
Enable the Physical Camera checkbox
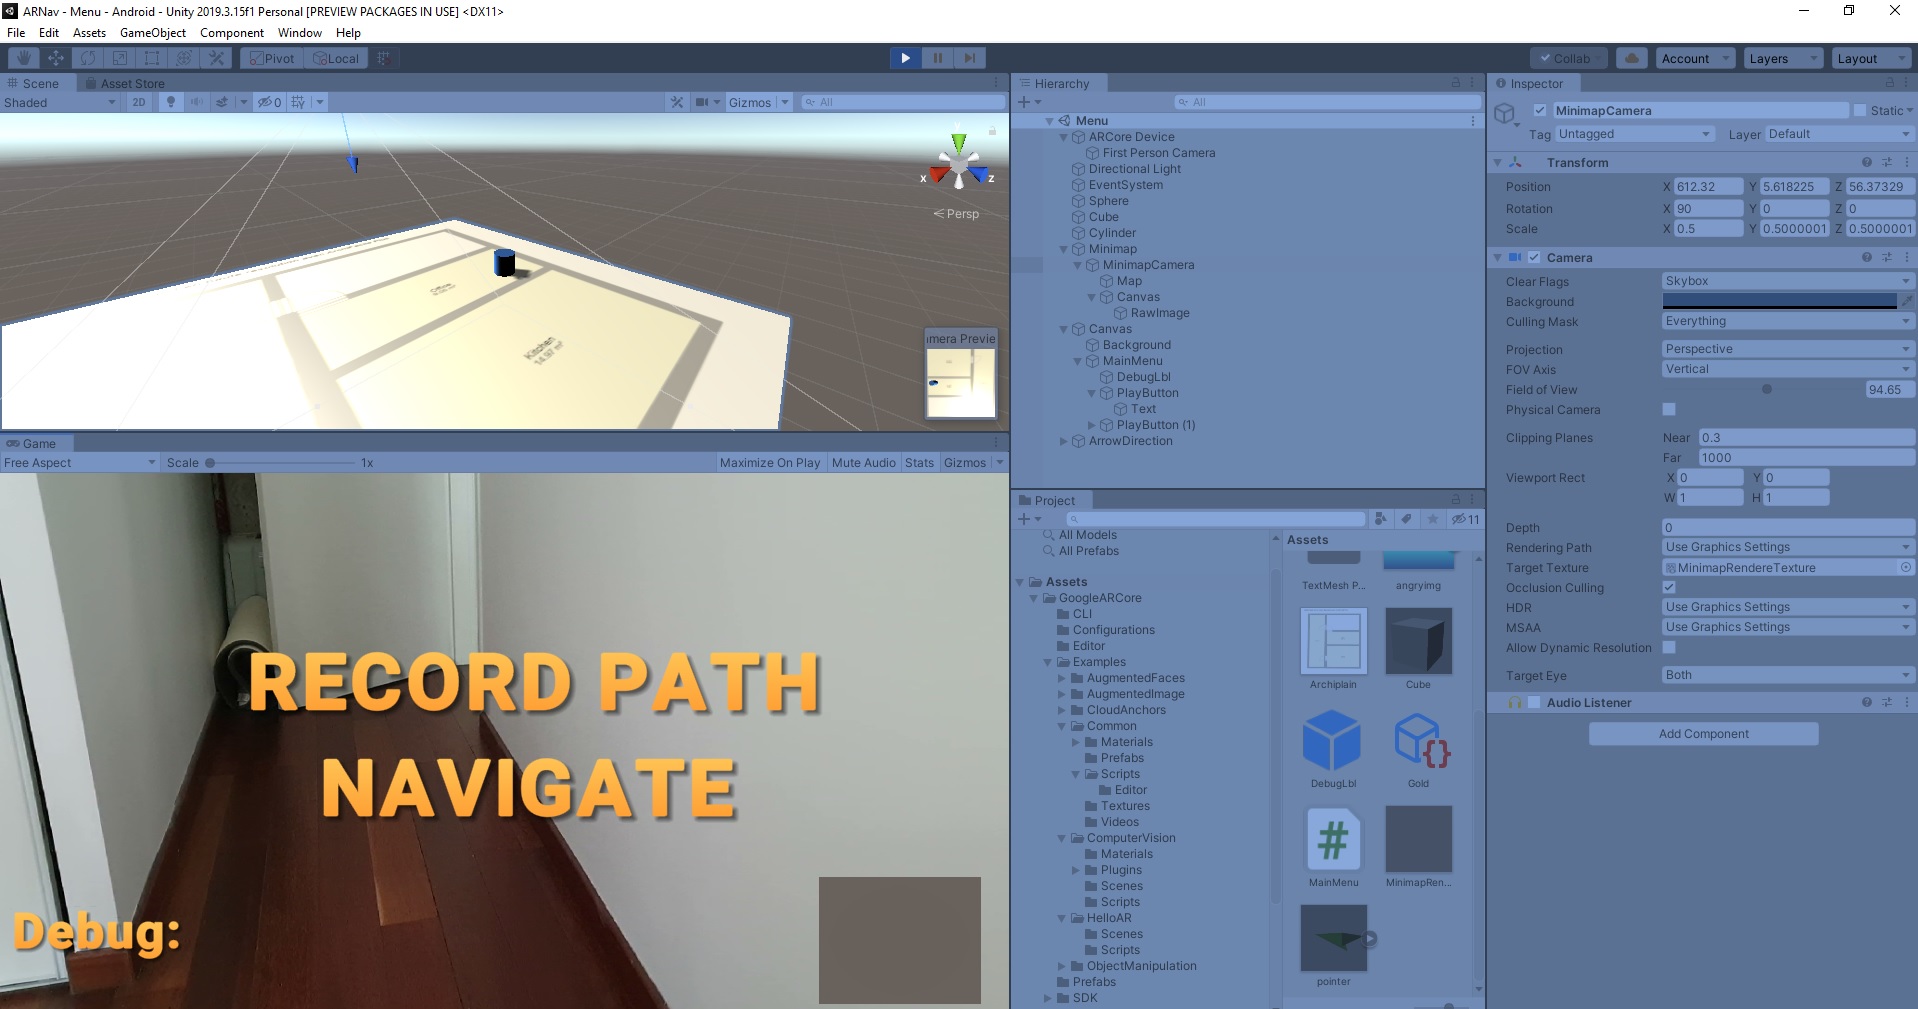click(x=1667, y=409)
